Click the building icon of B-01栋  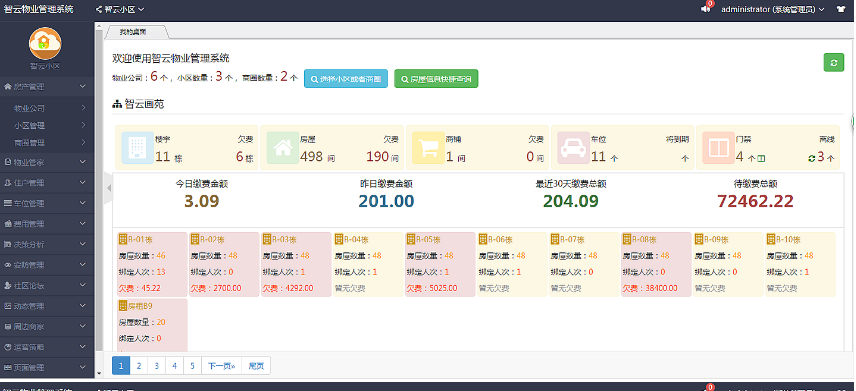pos(122,239)
